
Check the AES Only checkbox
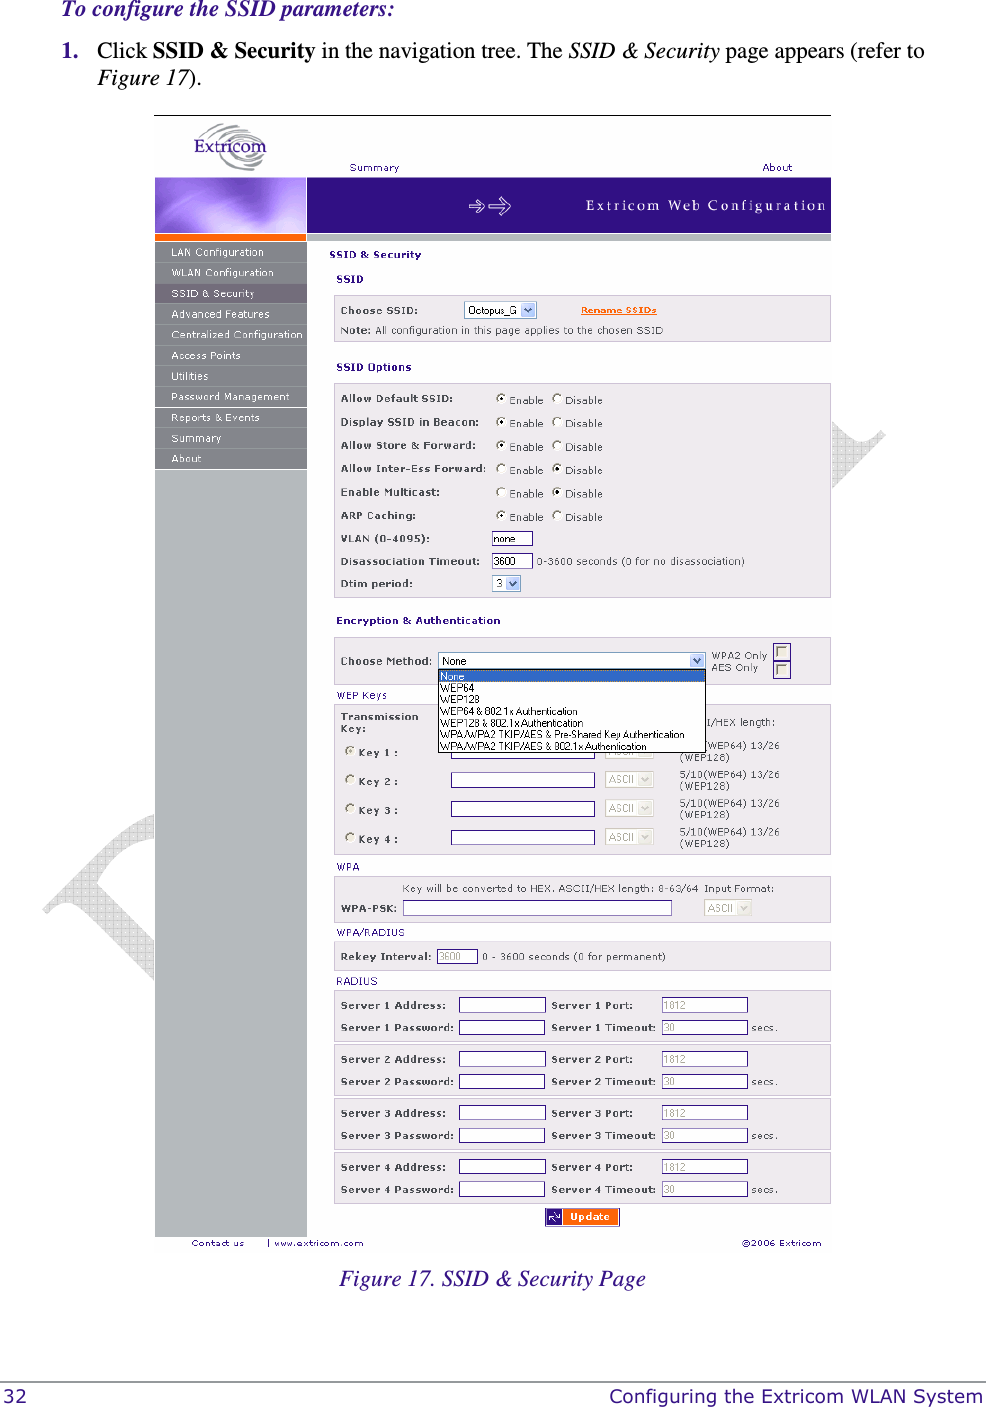pos(782,670)
